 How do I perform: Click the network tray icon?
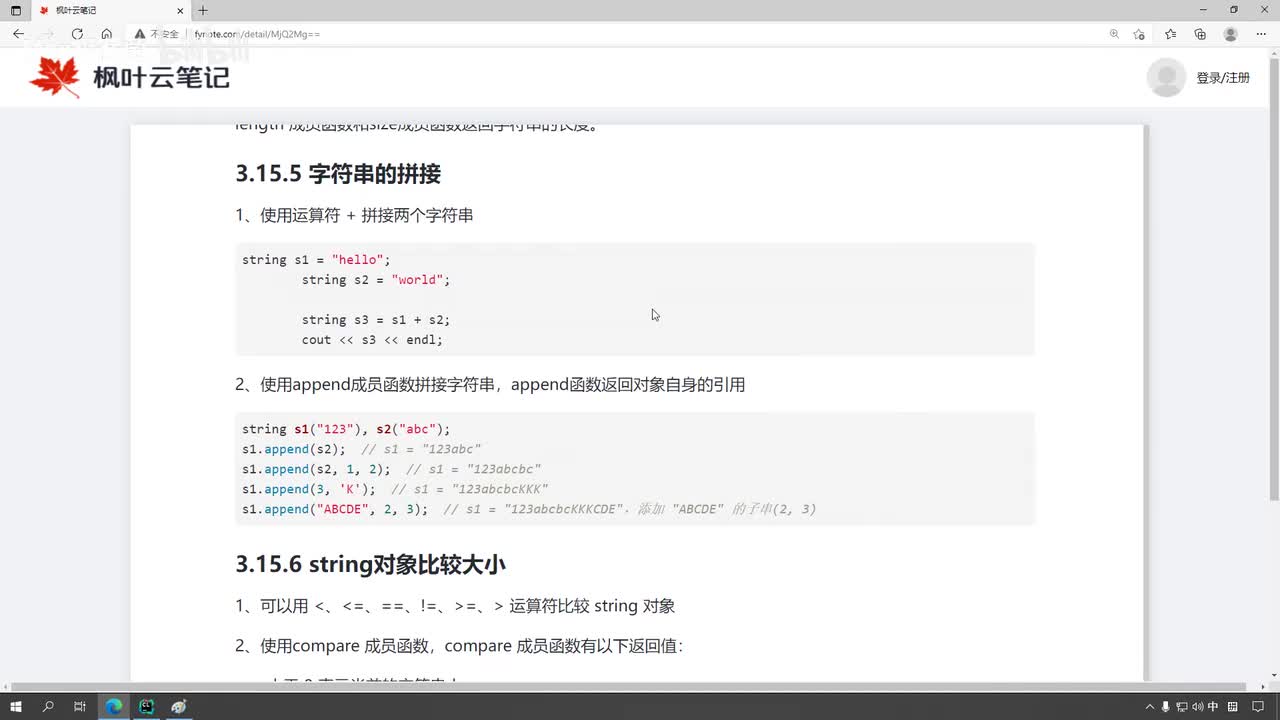(1181, 707)
